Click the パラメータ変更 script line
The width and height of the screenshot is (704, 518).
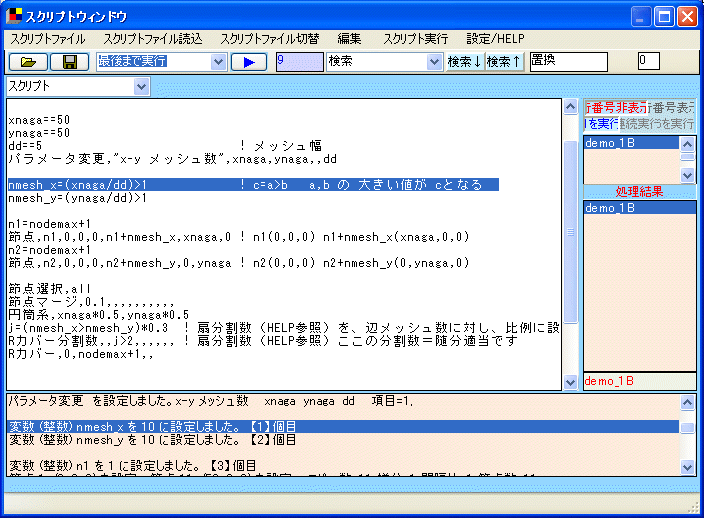coord(172,159)
